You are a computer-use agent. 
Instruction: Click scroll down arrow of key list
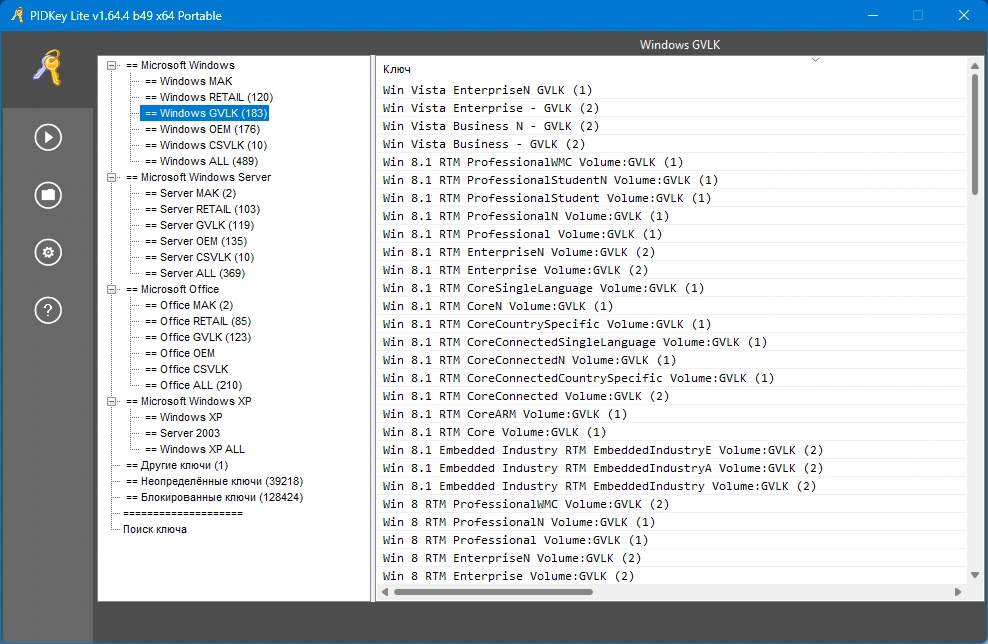(975, 575)
